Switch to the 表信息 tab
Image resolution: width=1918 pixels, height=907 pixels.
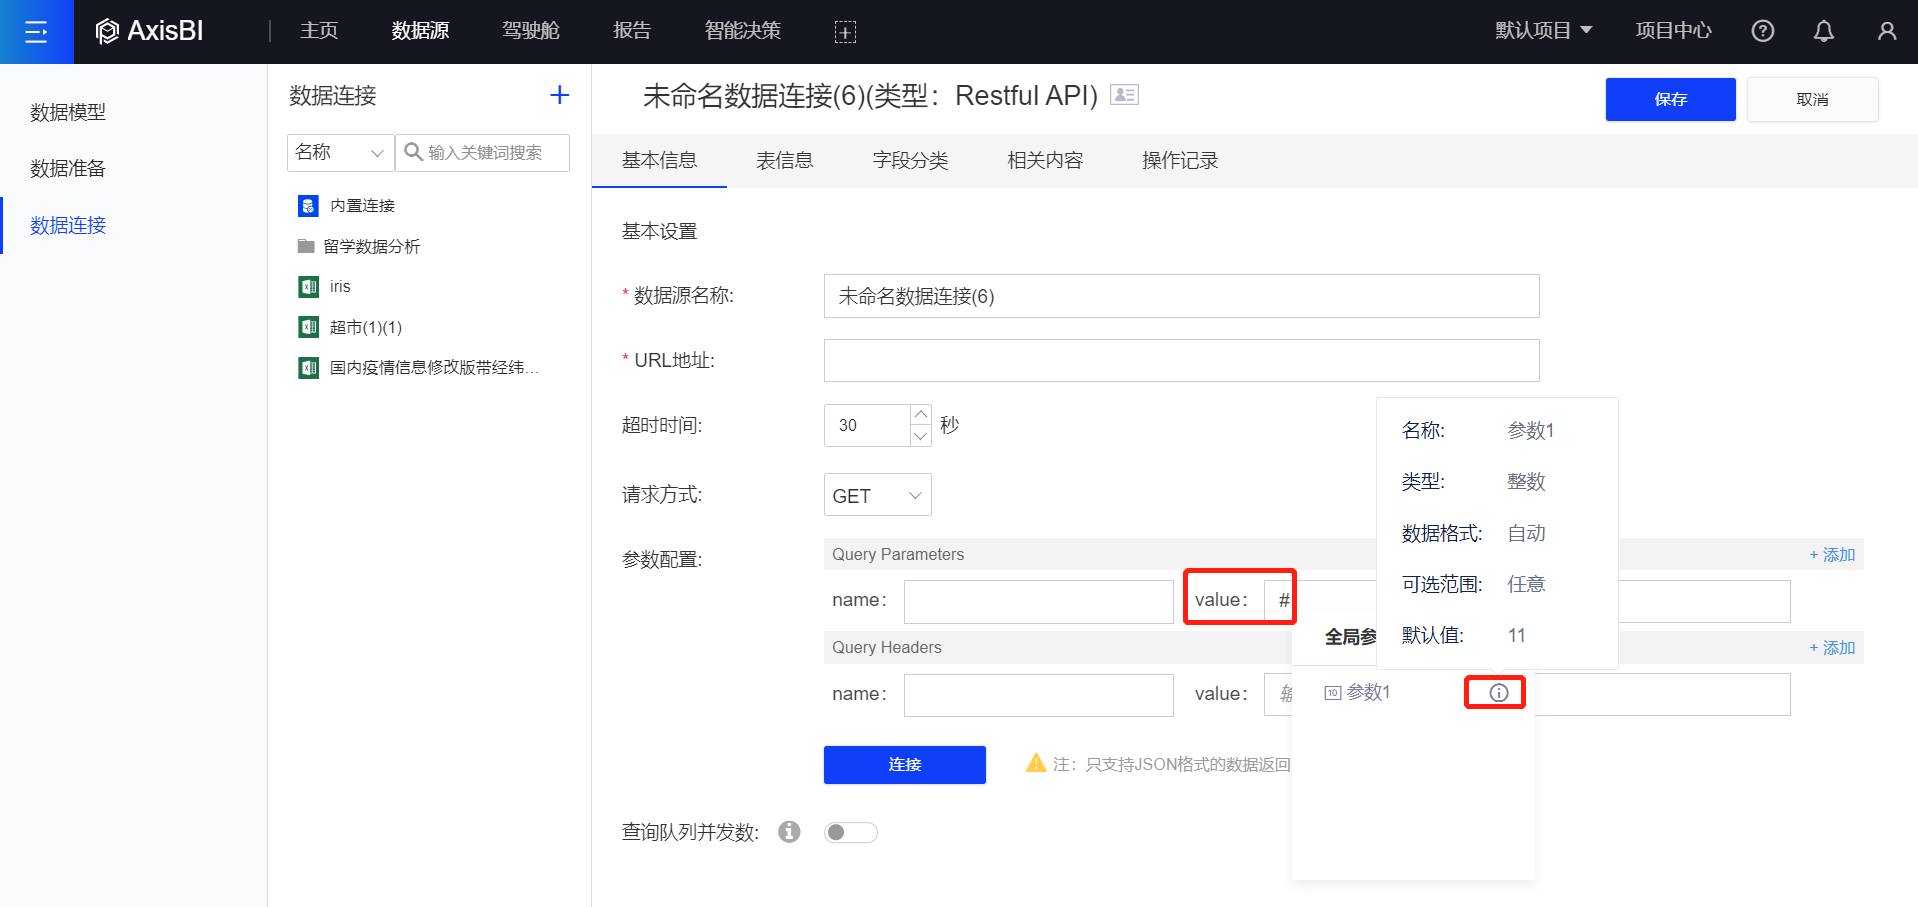coord(784,161)
